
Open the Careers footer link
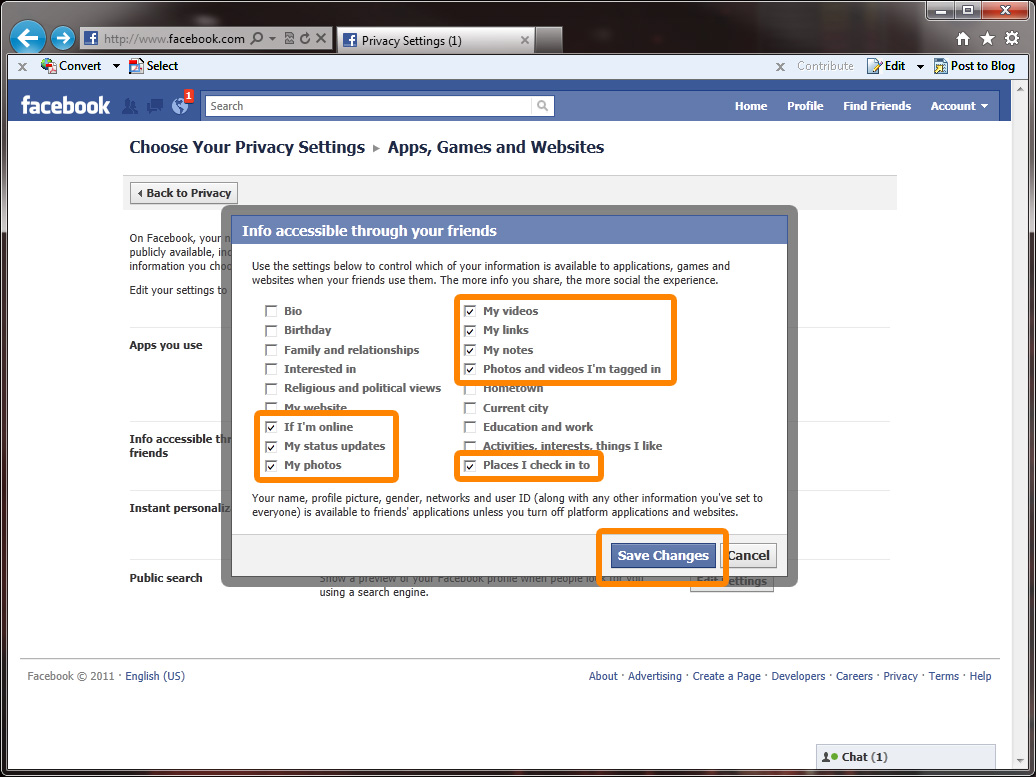854,676
